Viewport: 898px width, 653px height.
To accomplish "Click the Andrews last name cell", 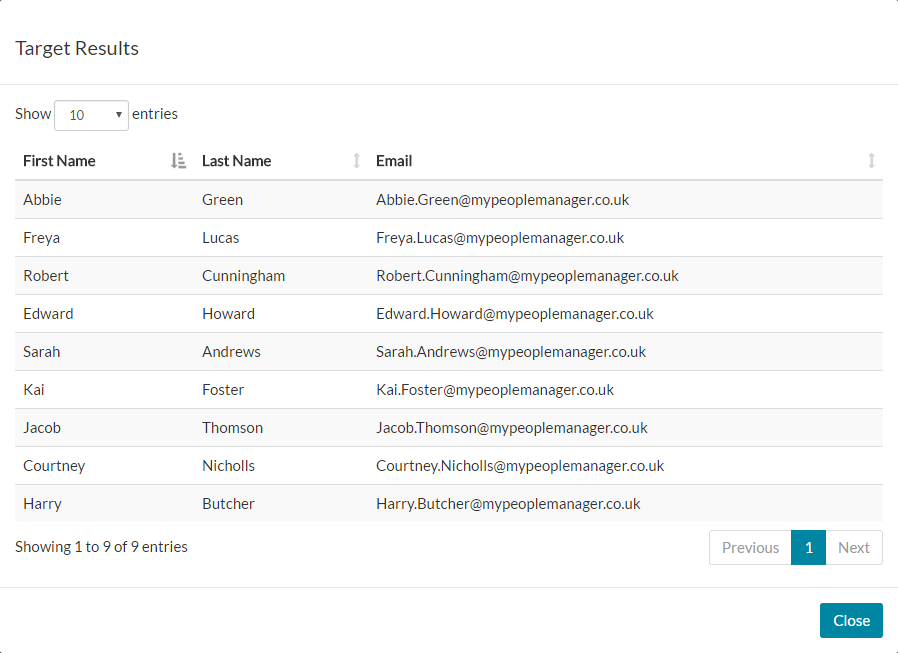I will click(x=231, y=352).
